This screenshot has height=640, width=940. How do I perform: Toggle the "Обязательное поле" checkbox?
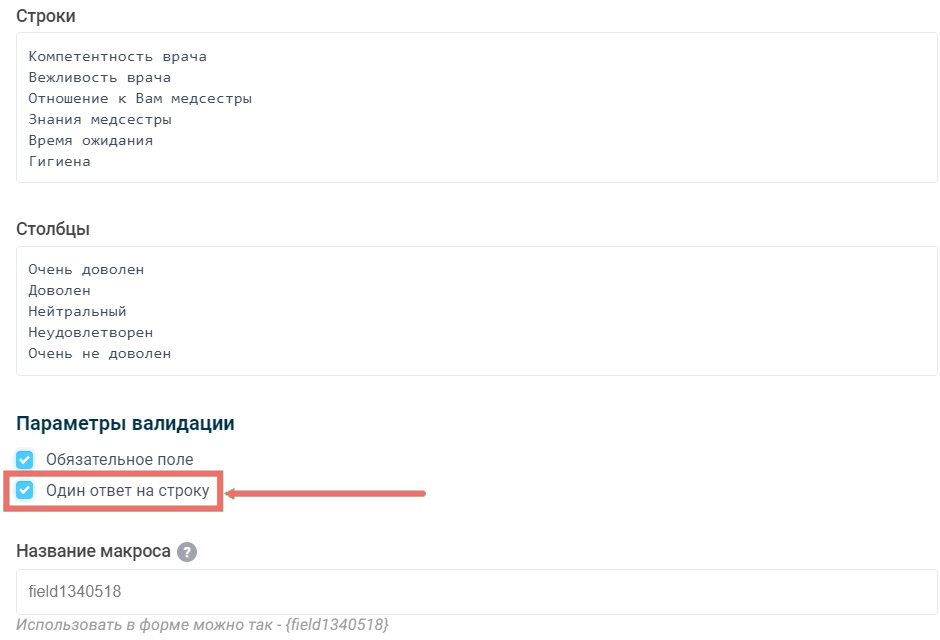pyautogui.click(x=25, y=460)
